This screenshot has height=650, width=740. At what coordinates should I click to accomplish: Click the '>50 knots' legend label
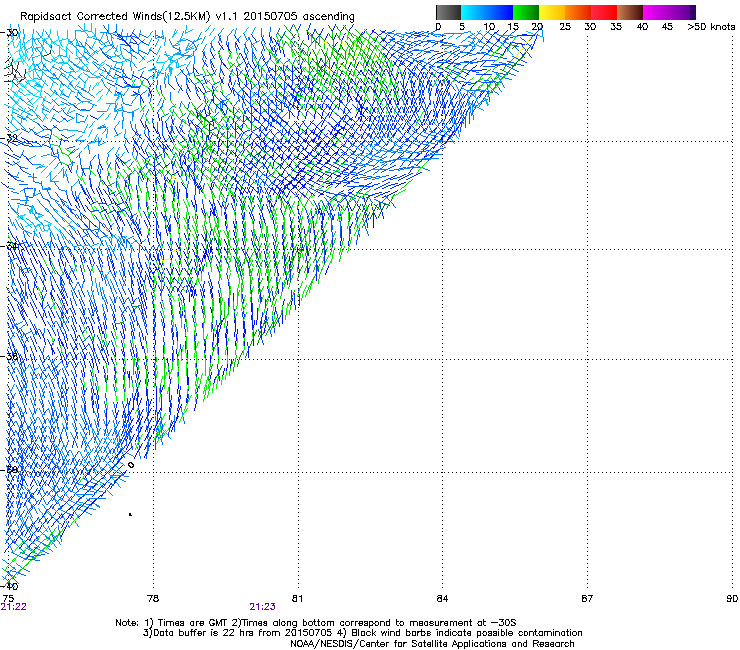pyautogui.click(x=711, y=27)
